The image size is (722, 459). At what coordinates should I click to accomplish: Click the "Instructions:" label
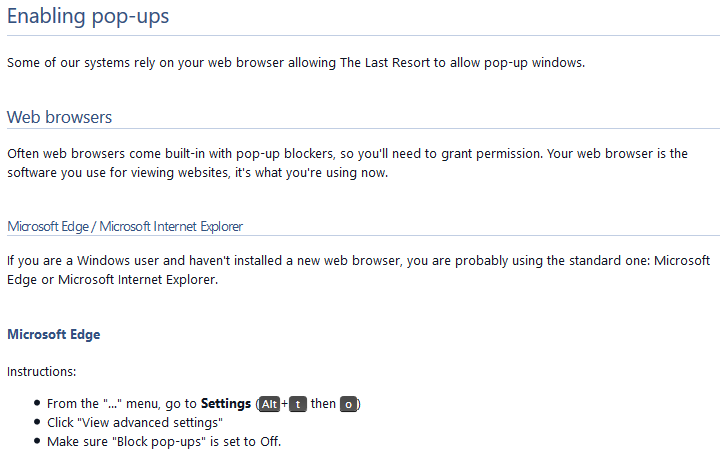click(41, 371)
